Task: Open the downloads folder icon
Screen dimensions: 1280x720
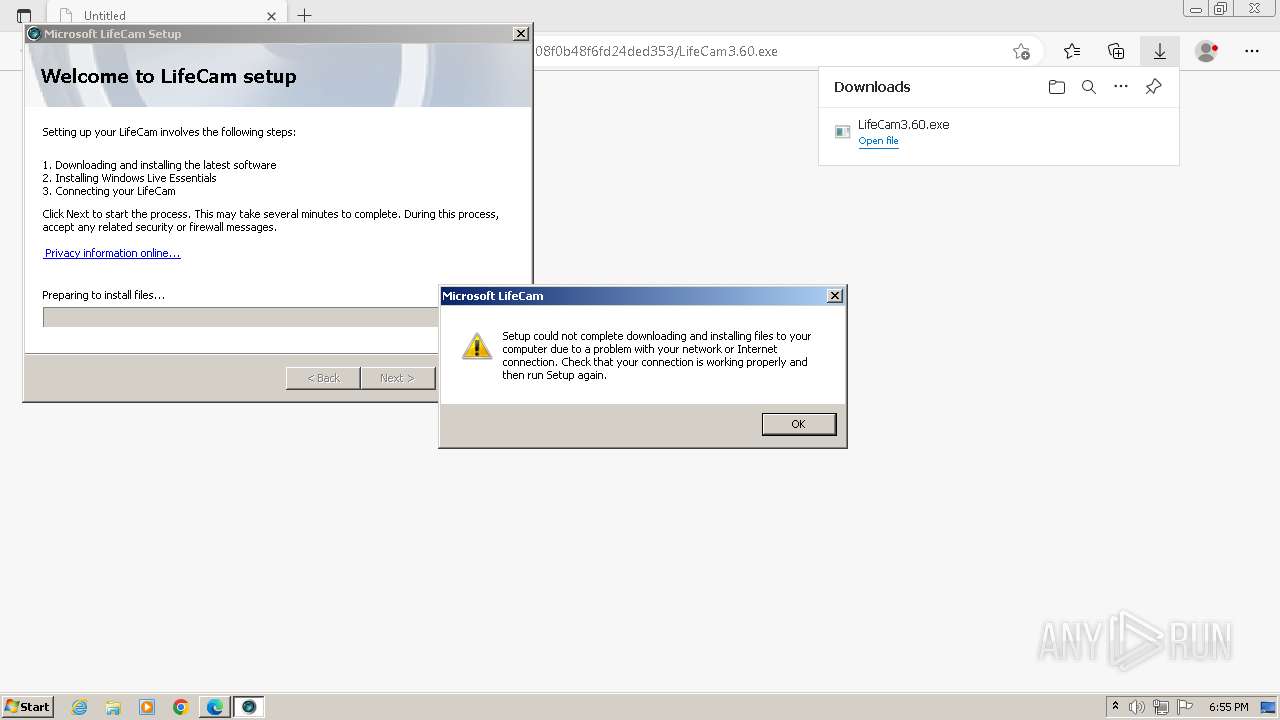Action: click(1057, 87)
